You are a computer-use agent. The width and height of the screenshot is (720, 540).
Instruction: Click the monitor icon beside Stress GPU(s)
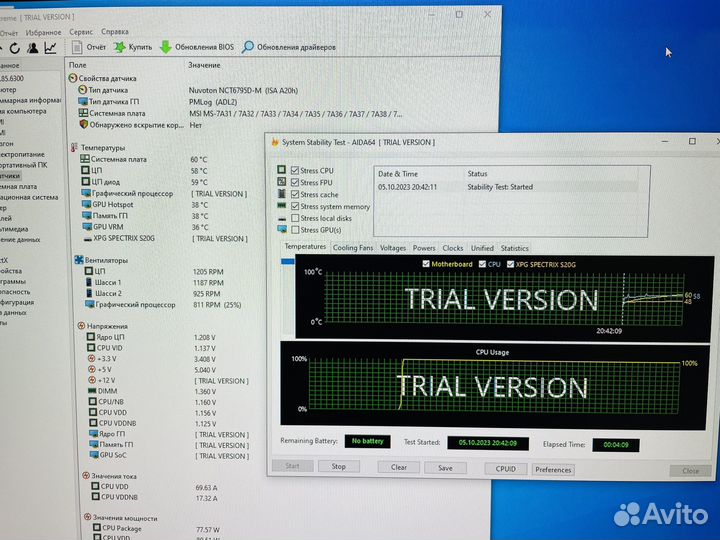pyautogui.click(x=282, y=229)
